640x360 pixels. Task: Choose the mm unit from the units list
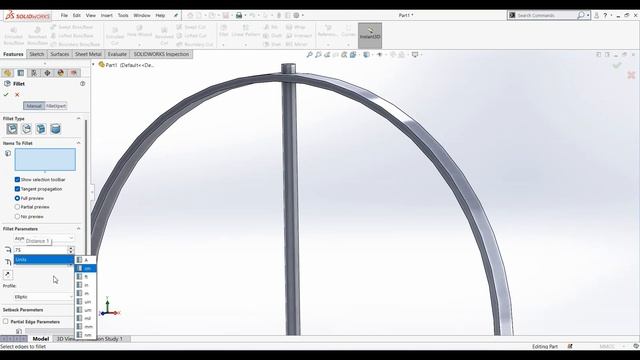click(x=86, y=327)
